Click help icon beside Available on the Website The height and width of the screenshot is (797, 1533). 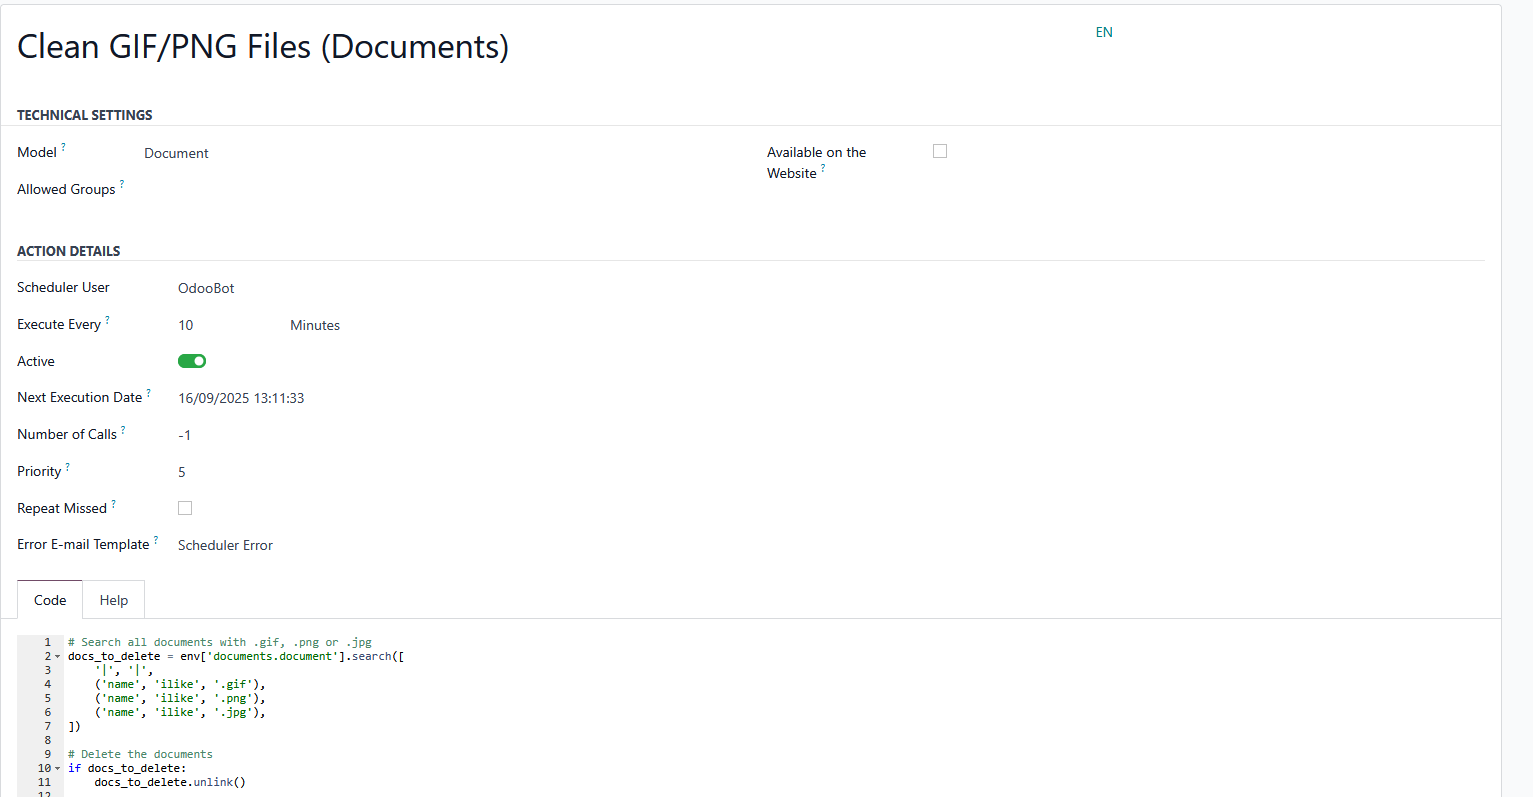[823, 168]
